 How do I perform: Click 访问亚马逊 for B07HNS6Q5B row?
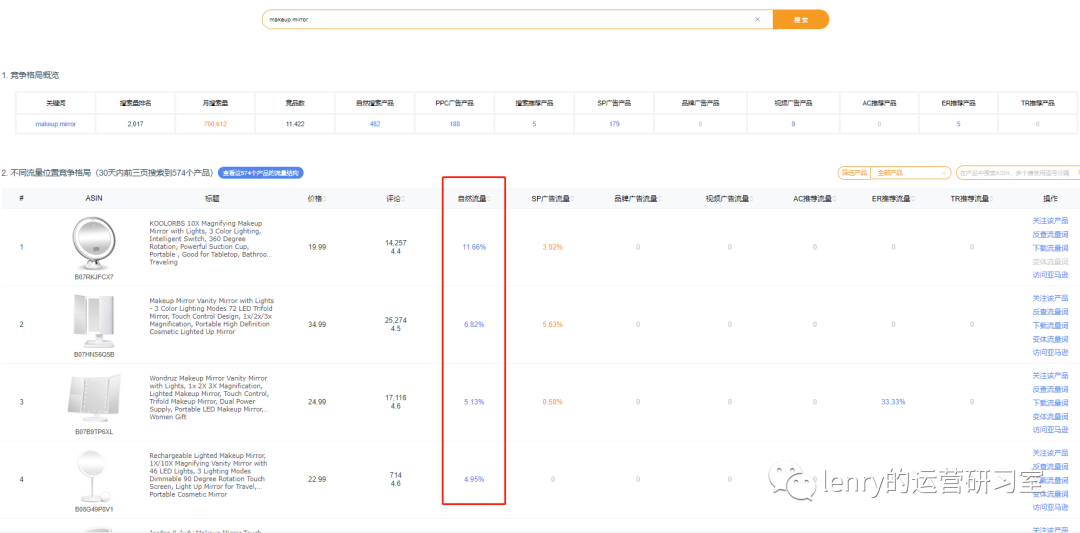click(1050, 352)
